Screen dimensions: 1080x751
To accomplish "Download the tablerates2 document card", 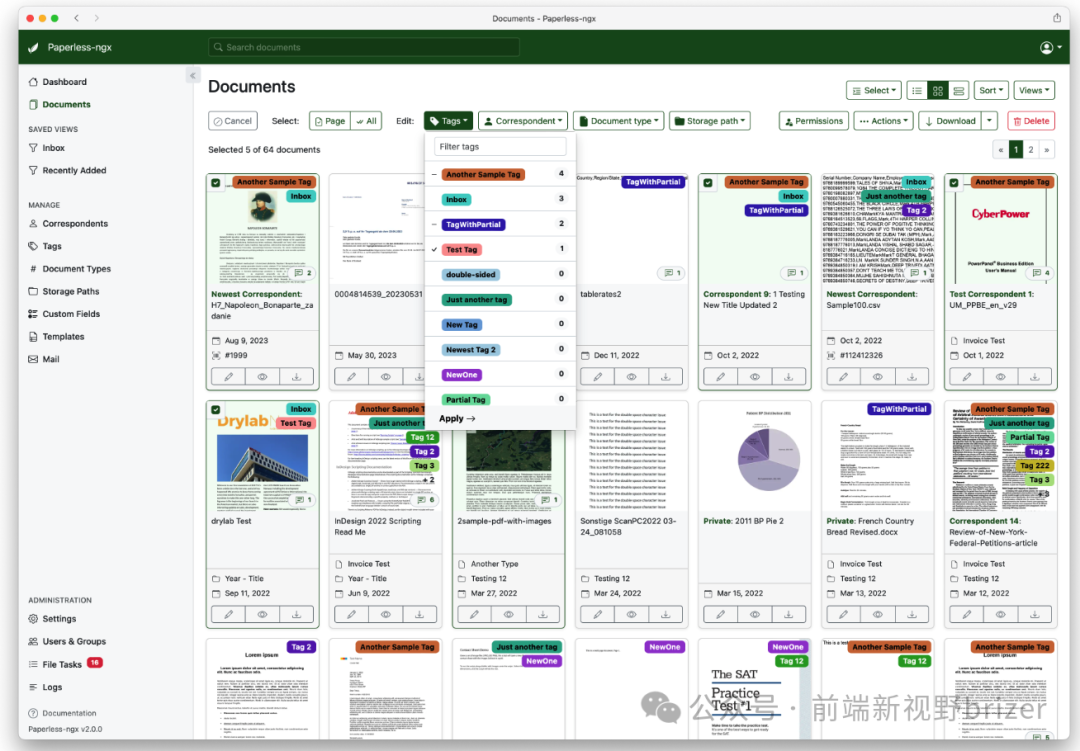I will tap(665, 377).
